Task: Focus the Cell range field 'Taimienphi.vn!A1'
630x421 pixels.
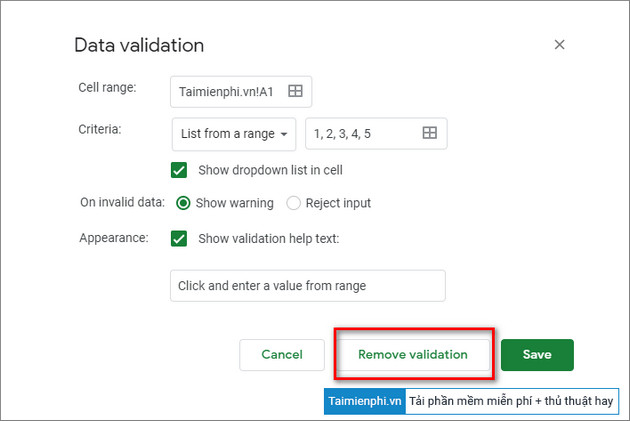Action: coord(230,91)
